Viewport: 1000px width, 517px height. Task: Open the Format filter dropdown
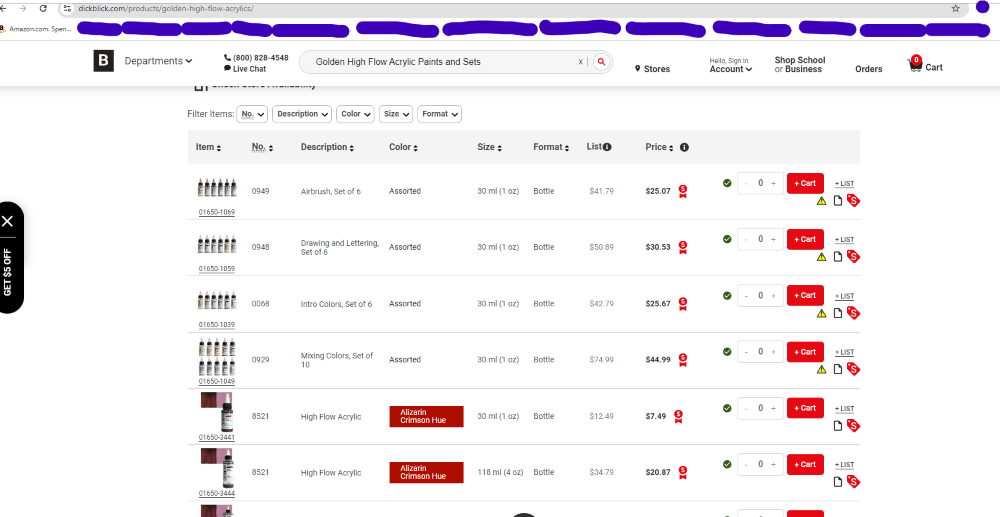(x=439, y=114)
